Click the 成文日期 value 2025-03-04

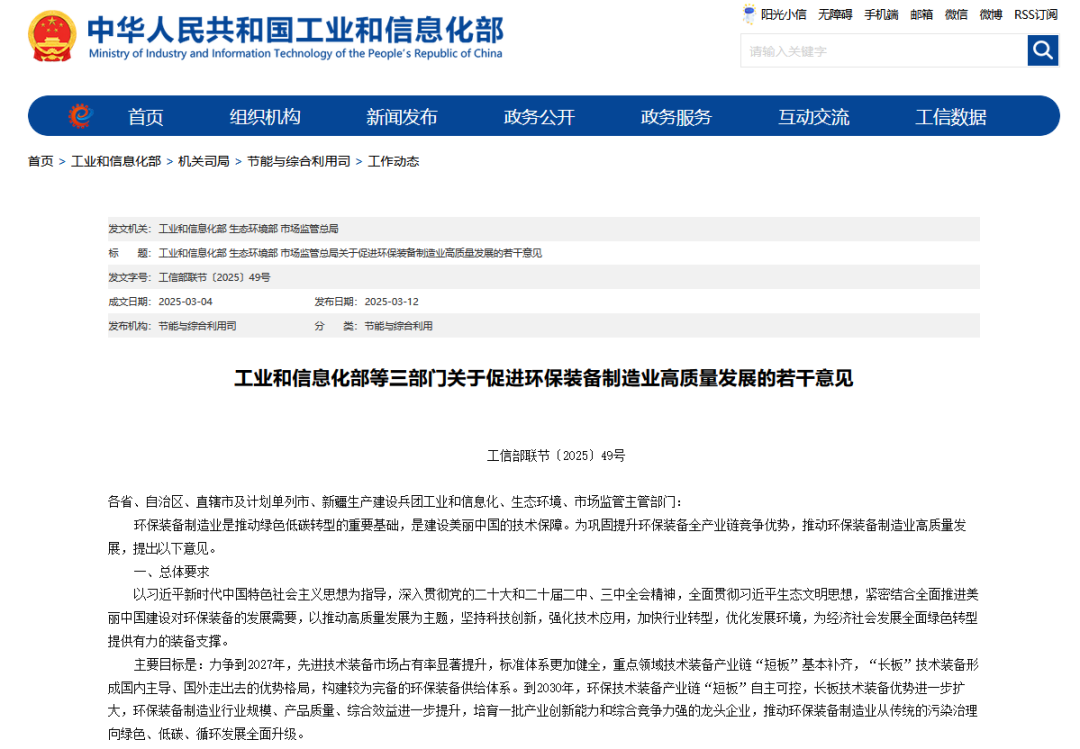(185, 302)
